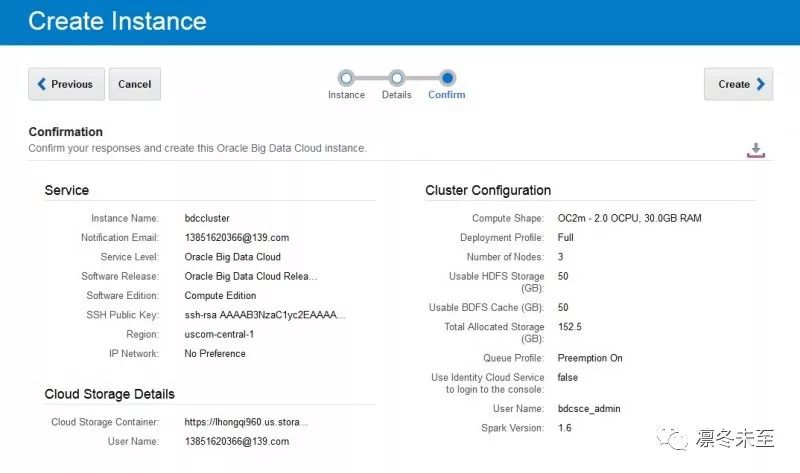Click the bdcsce_admin user name
Image resolution: width=800 pixels, height=473 pixels.
point(589,409)
